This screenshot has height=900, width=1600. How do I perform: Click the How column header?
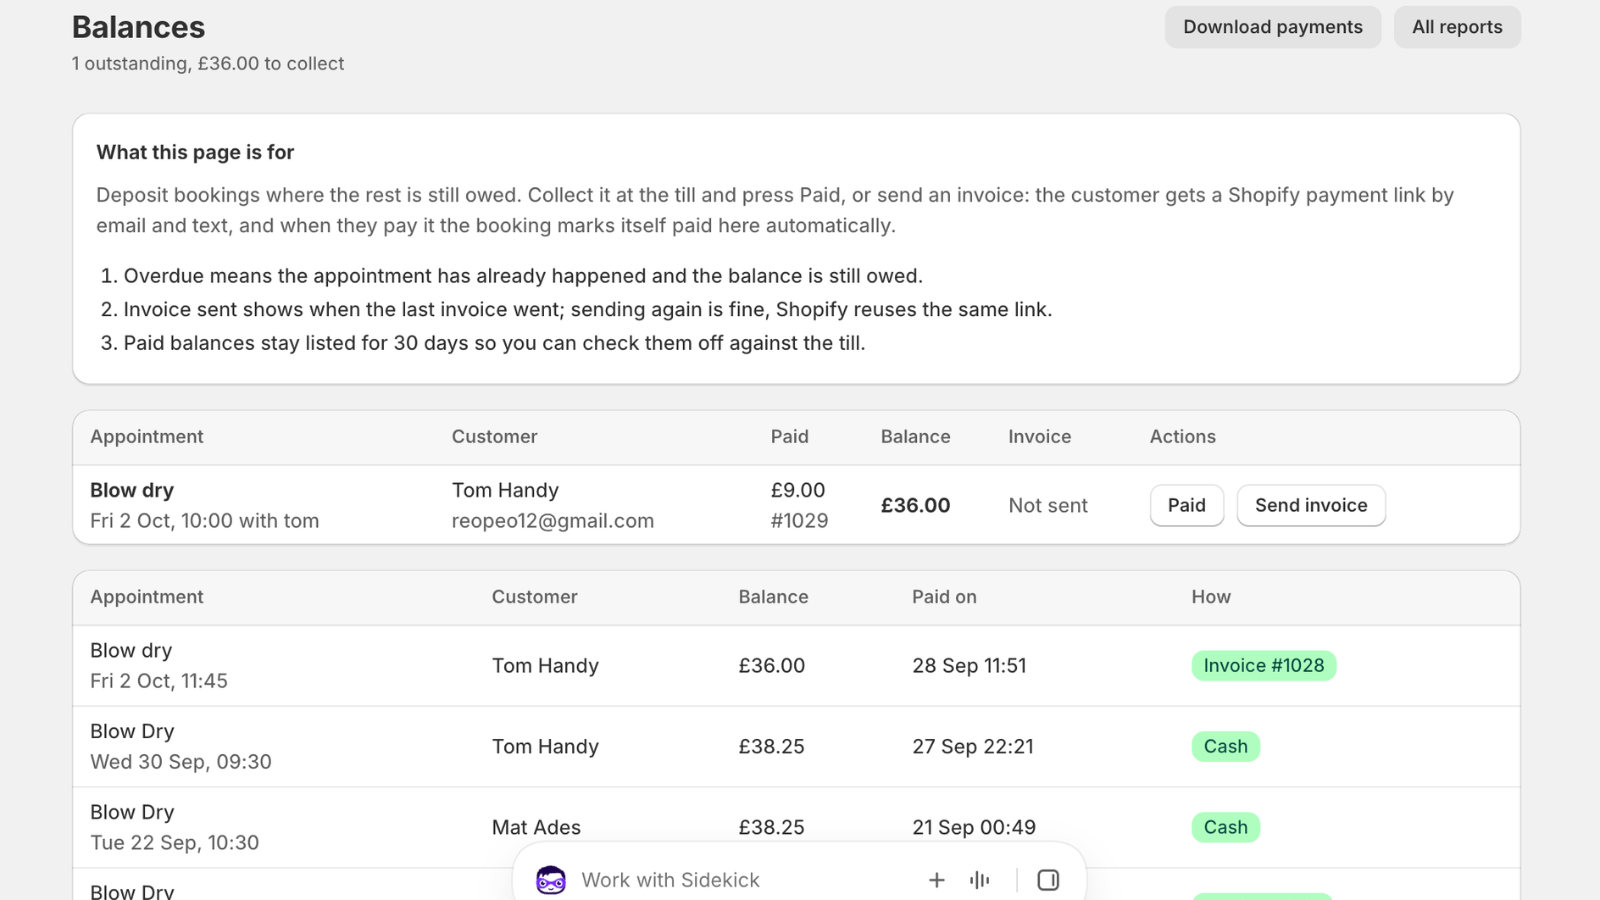(1211, 597)
